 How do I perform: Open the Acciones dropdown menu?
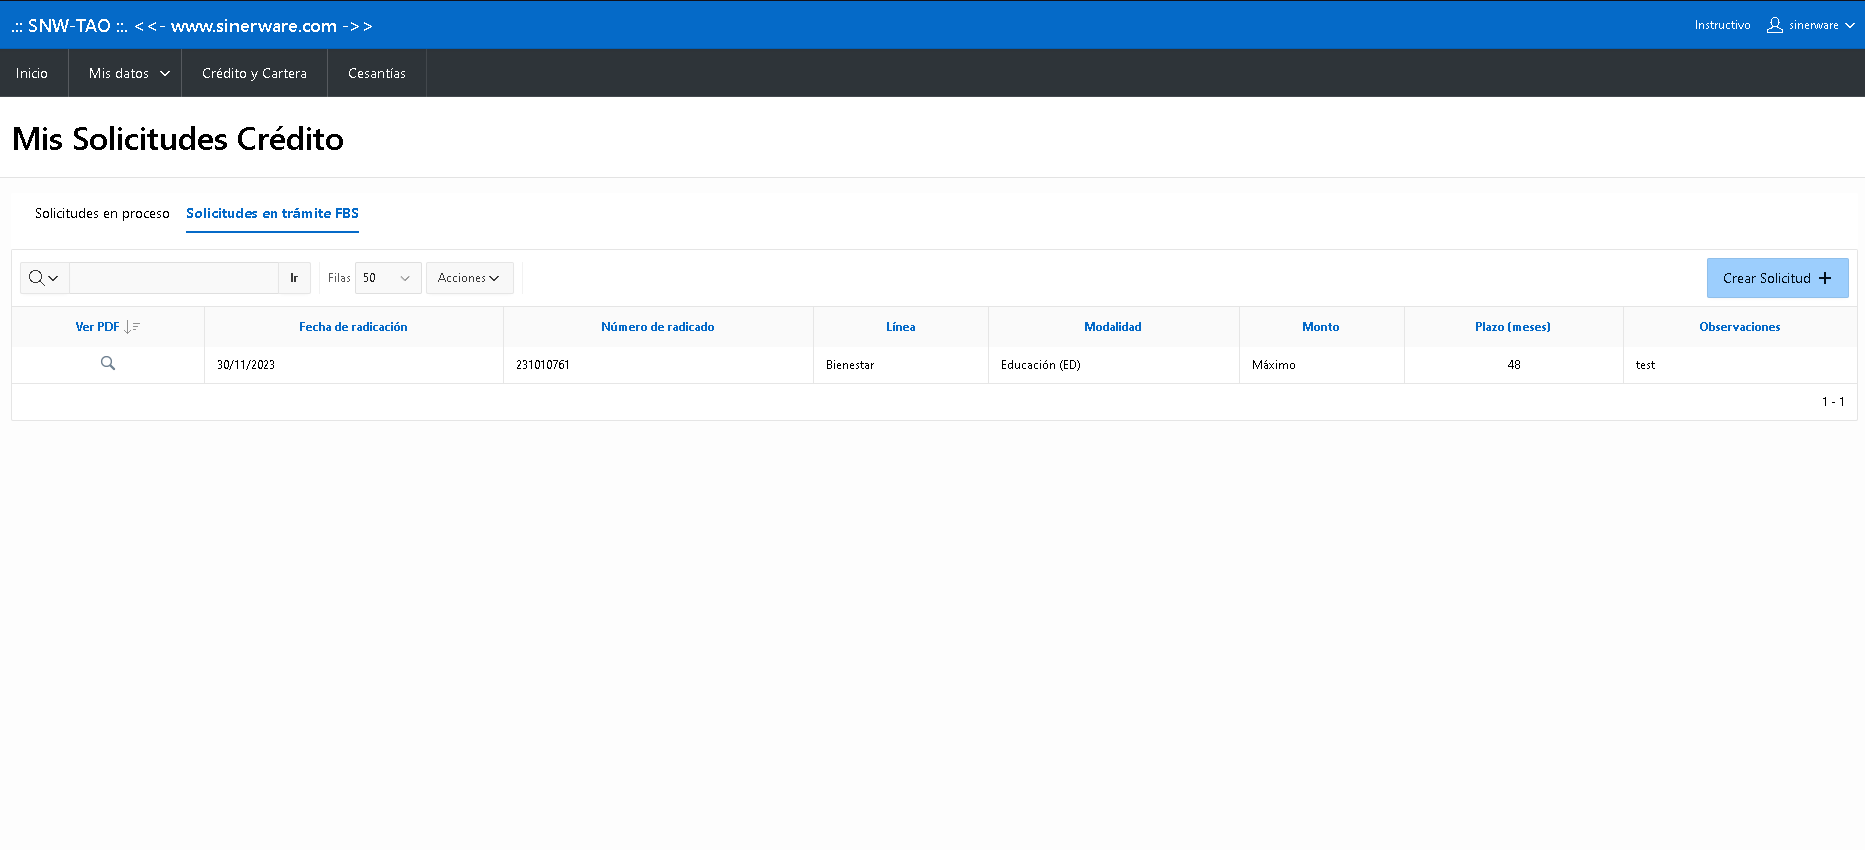click(469, 278)
